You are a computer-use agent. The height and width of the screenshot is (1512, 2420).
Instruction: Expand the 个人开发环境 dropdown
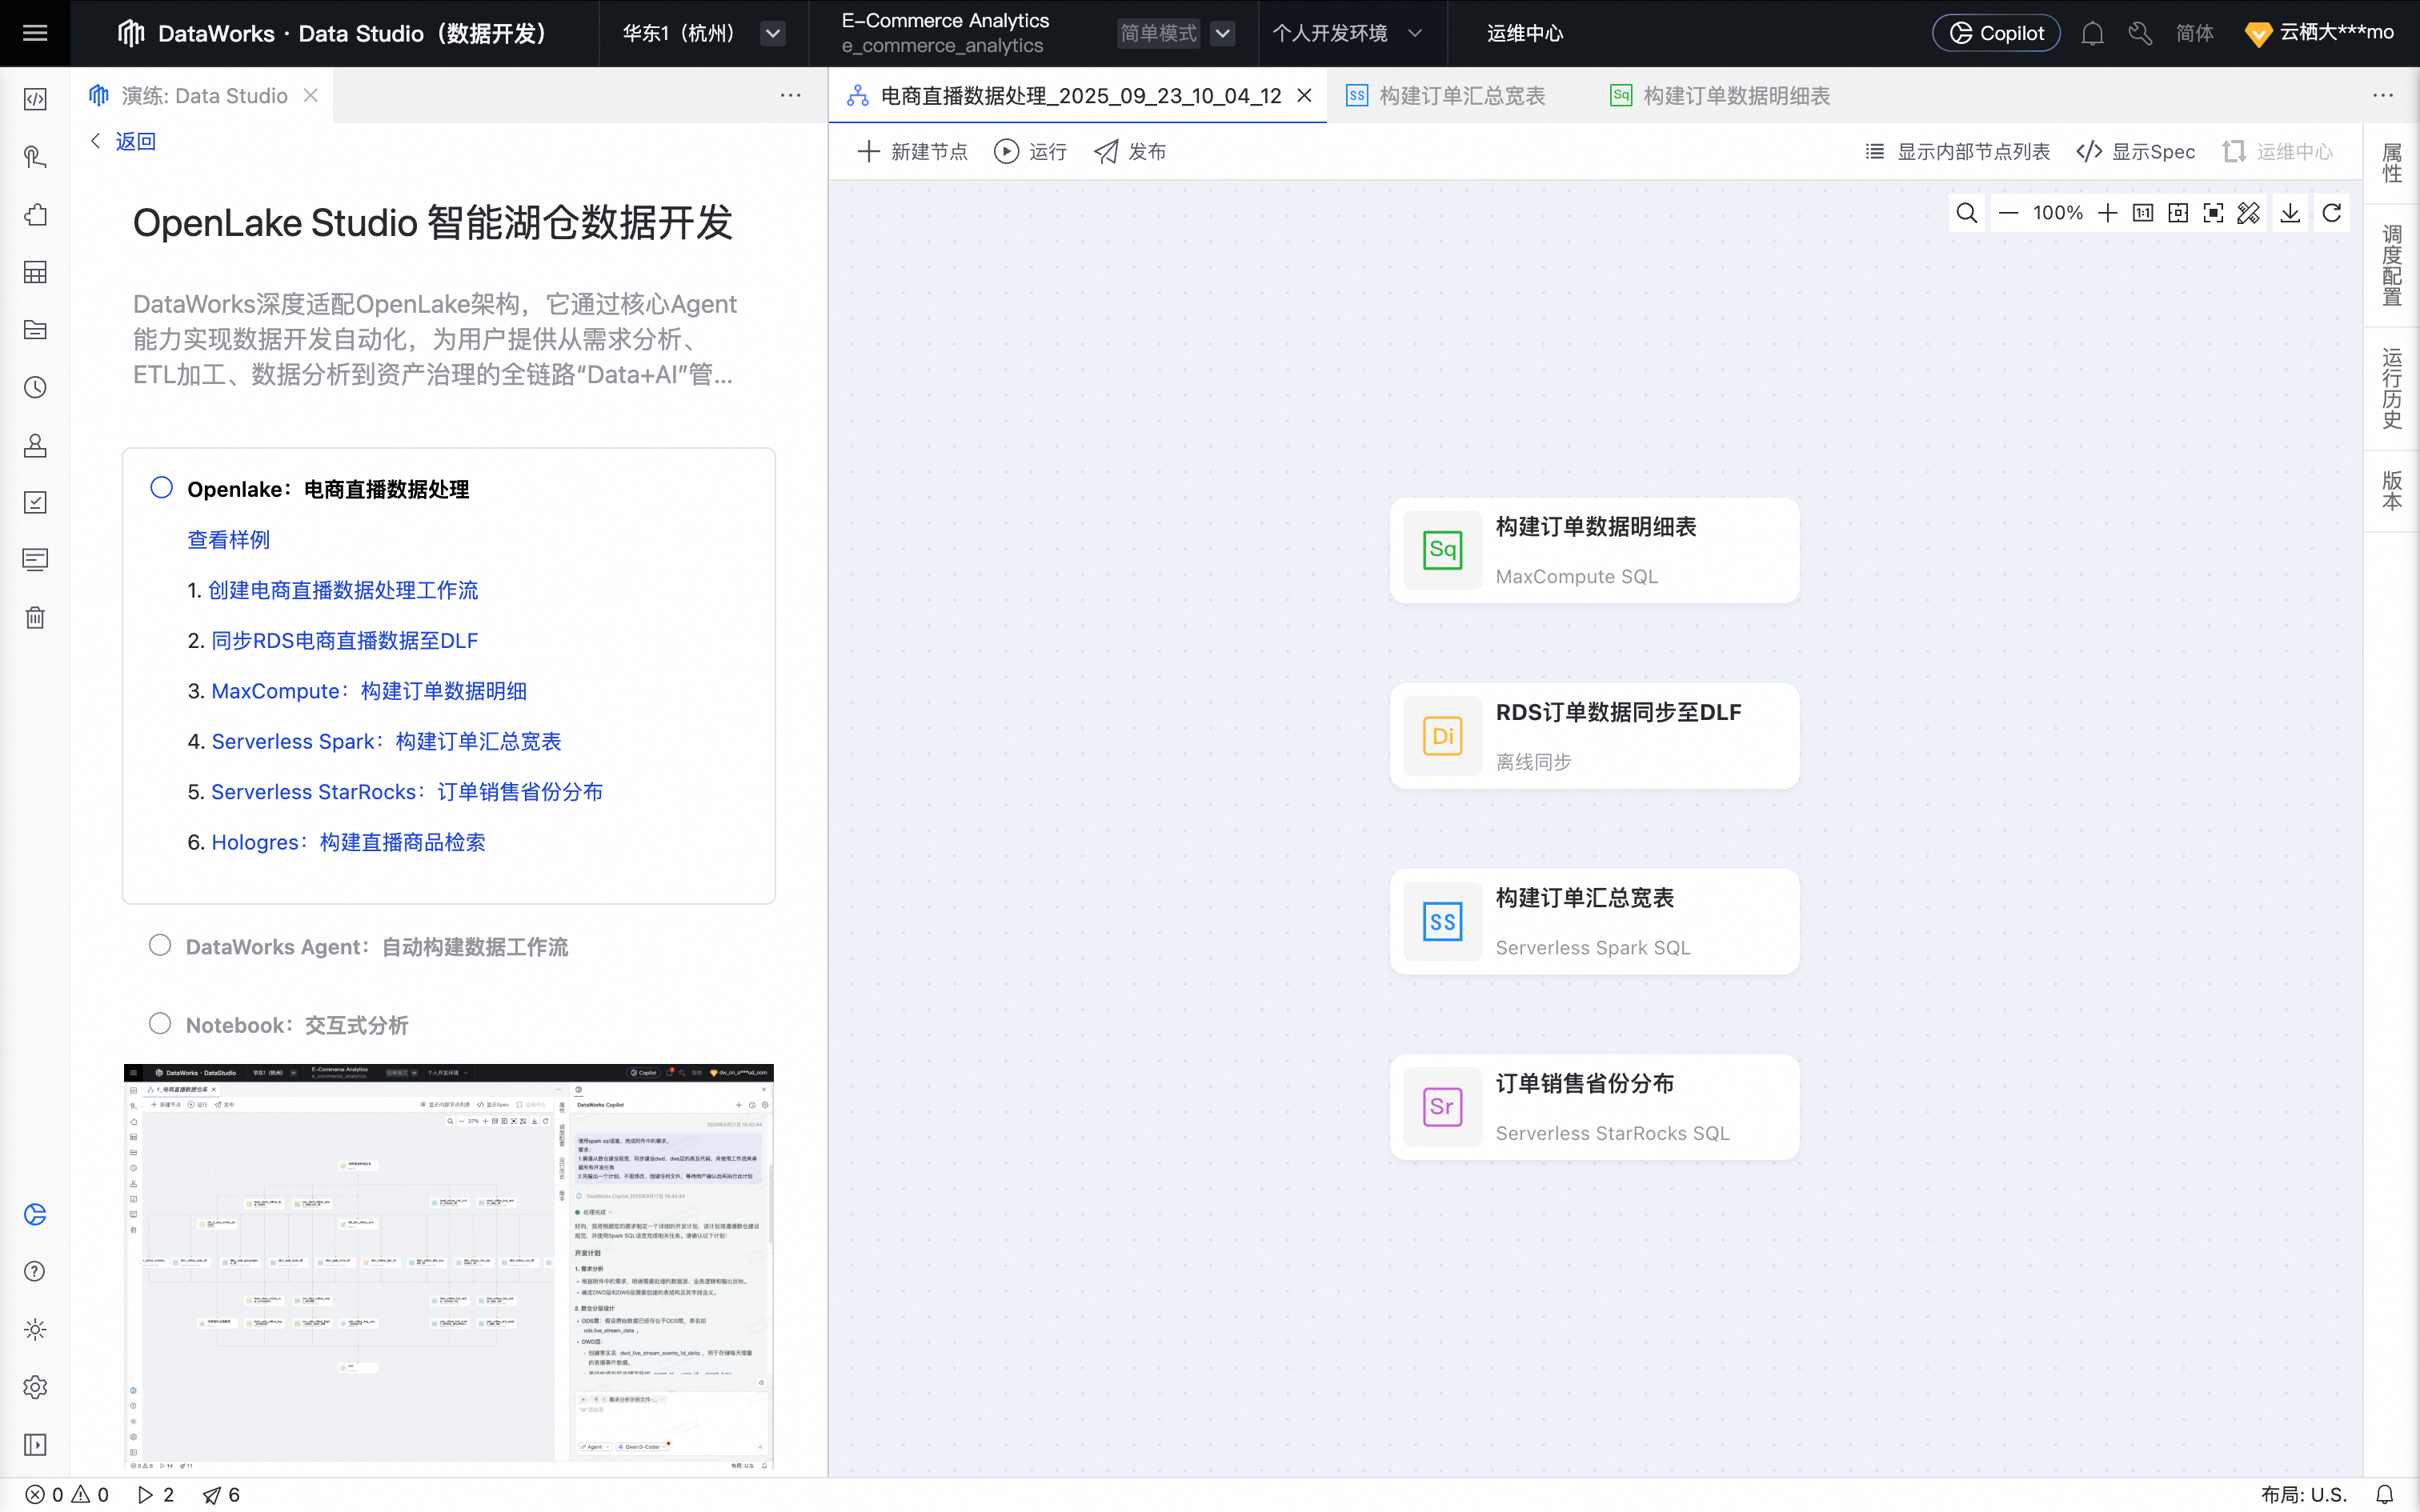click(x=1414, y=33)
